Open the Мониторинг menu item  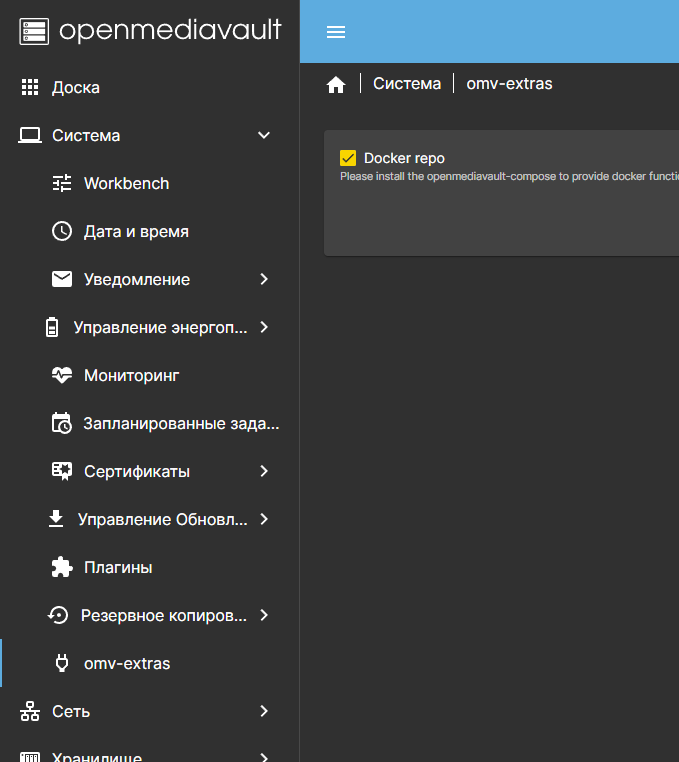(x=150, y=375)
